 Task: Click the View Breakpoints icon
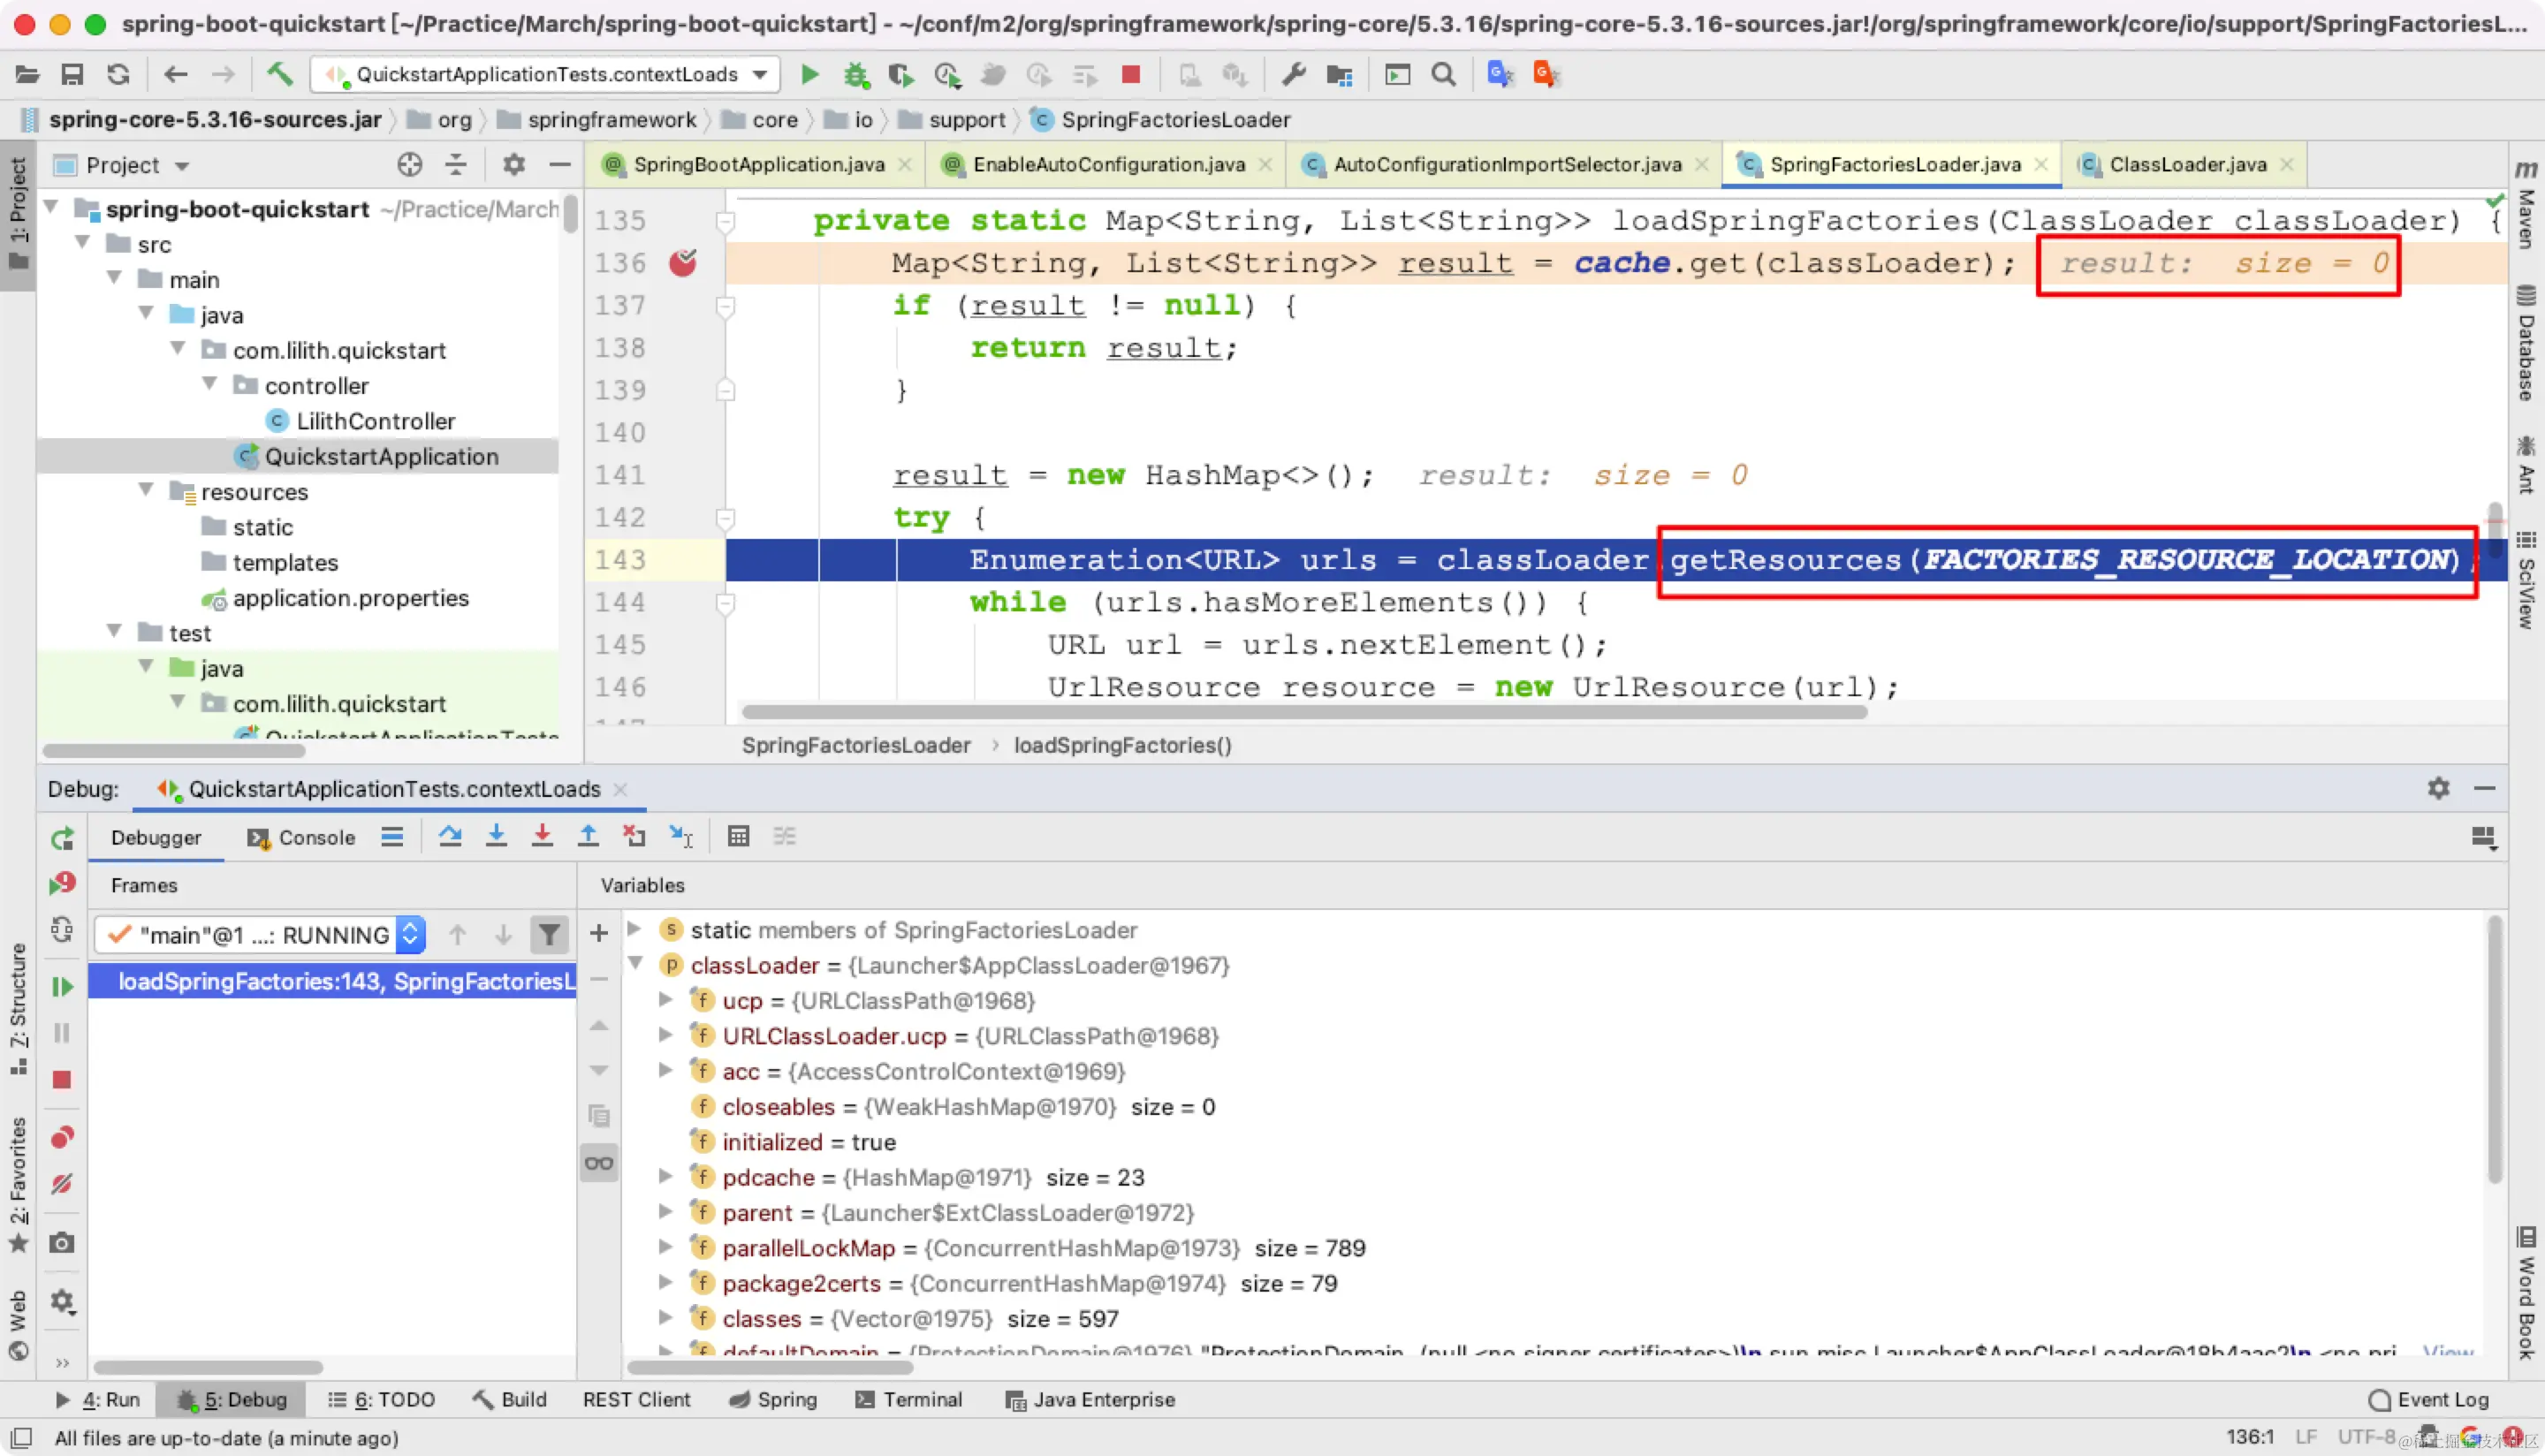pyautogui.click(x=62, y=1138)
